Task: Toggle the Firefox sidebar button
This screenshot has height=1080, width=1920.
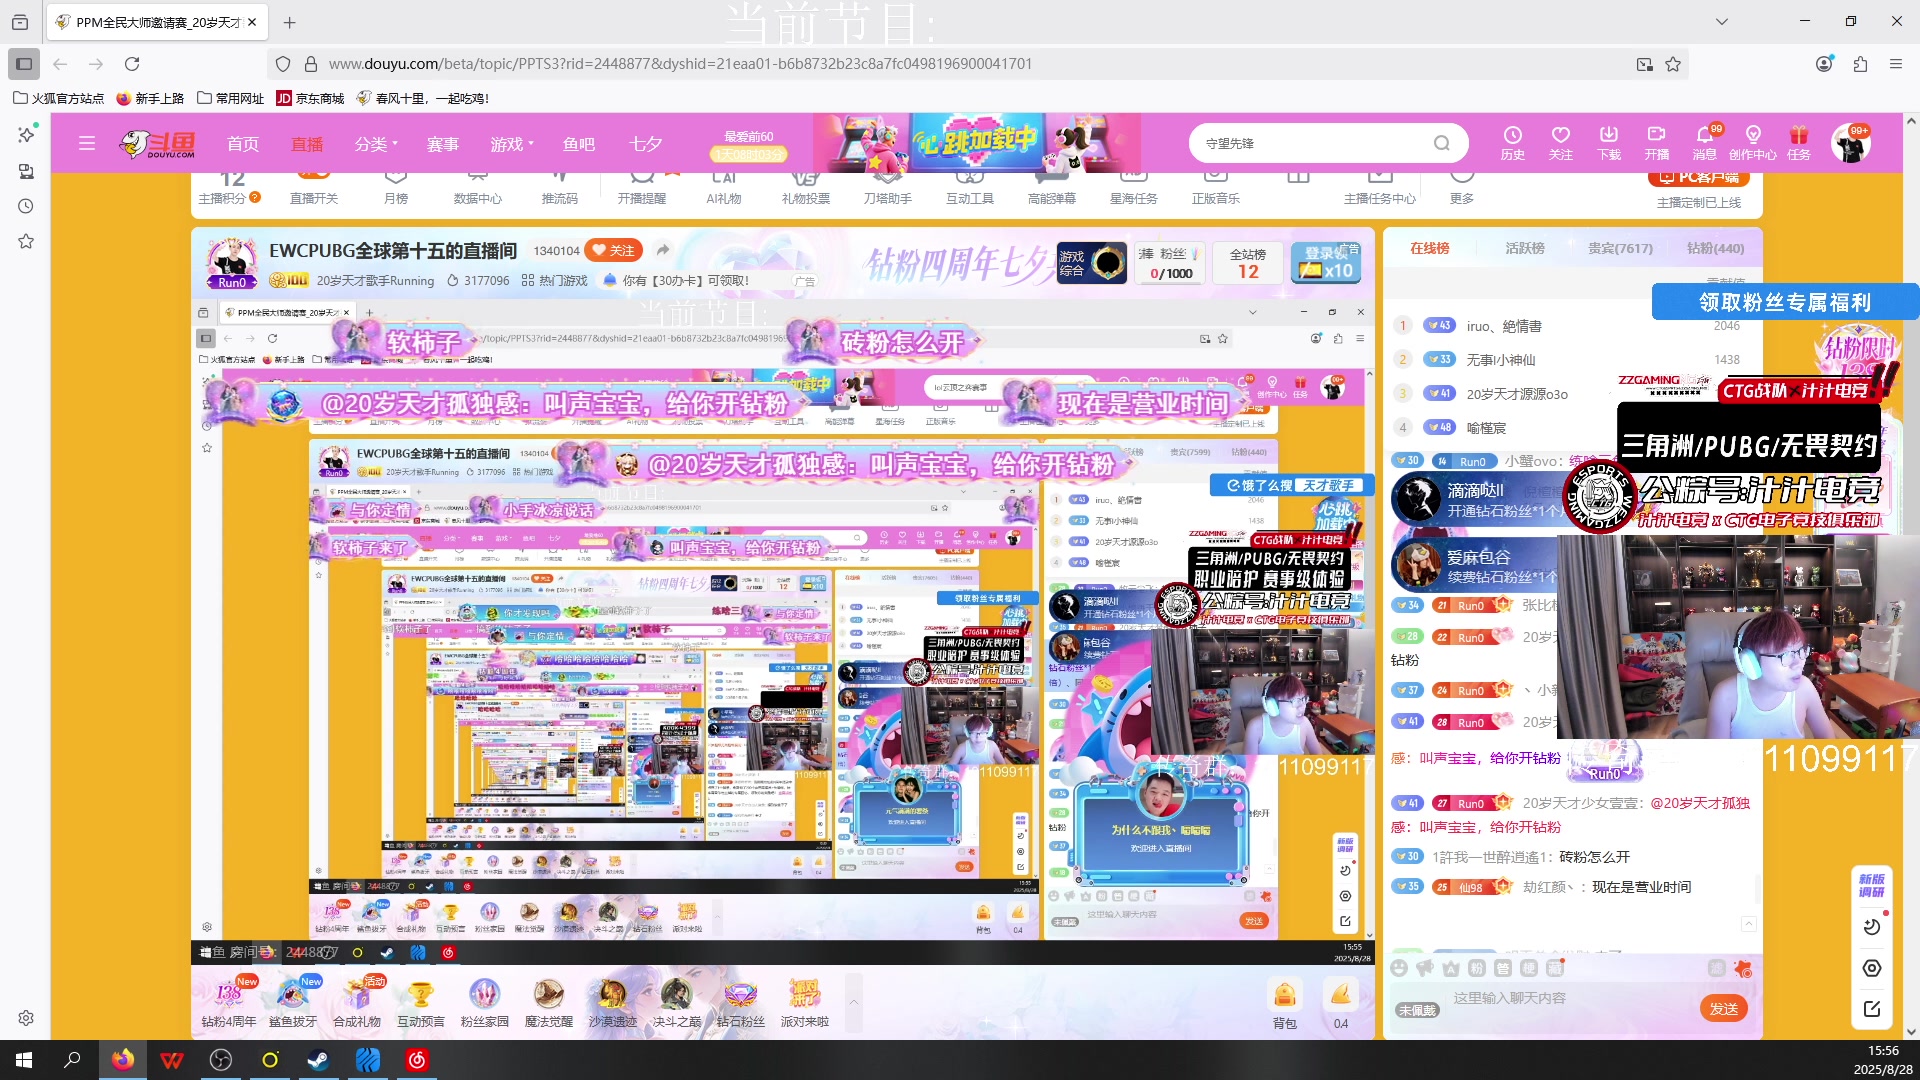Action: pos(24,64)
